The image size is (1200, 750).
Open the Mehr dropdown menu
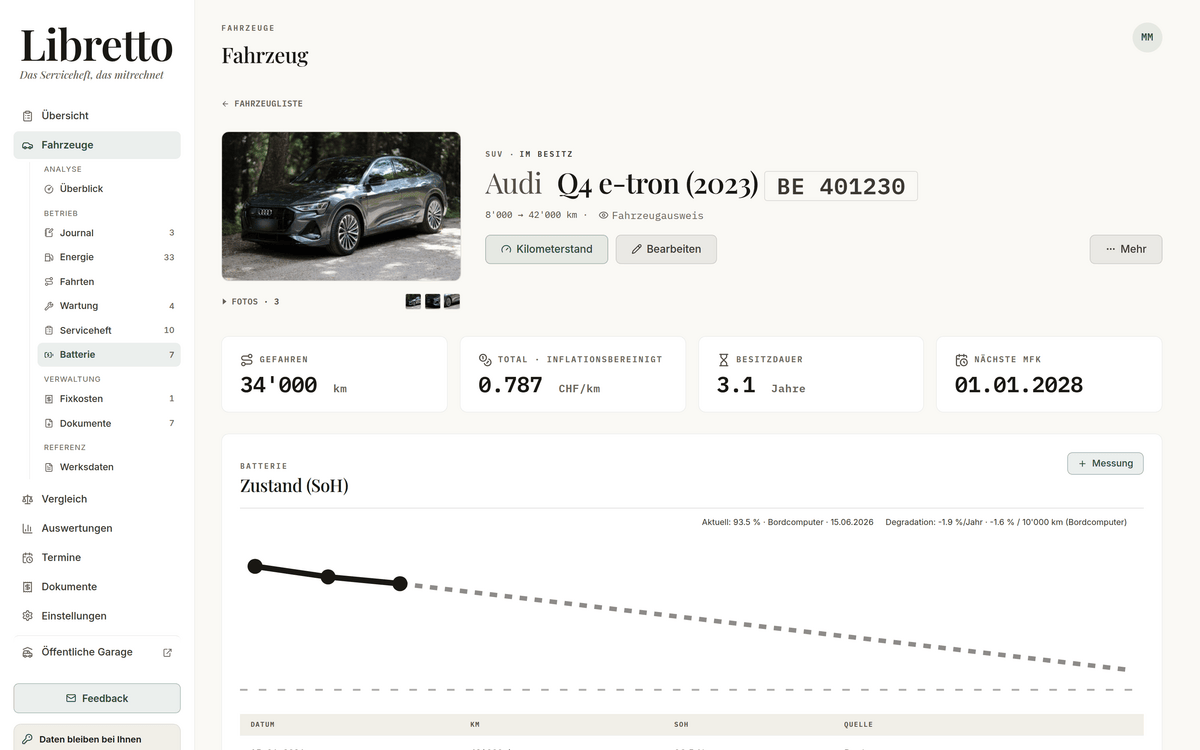click(1126, 249)
